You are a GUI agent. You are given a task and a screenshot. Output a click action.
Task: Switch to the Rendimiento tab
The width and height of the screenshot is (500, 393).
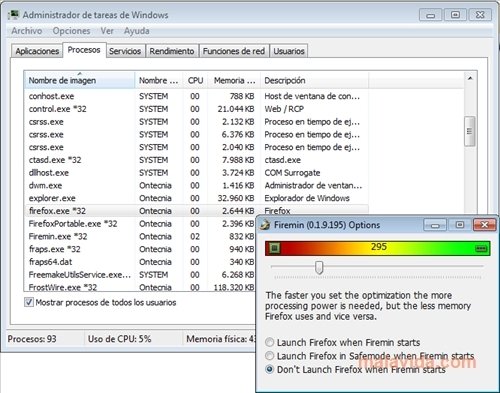[172, 51]
